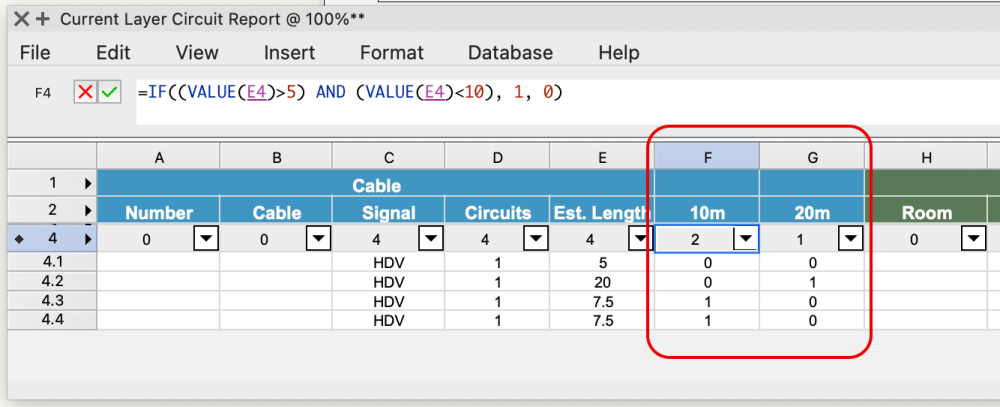Open the Format menu
The height and width of the screenshot is (407, 1000).
point(392,53)
